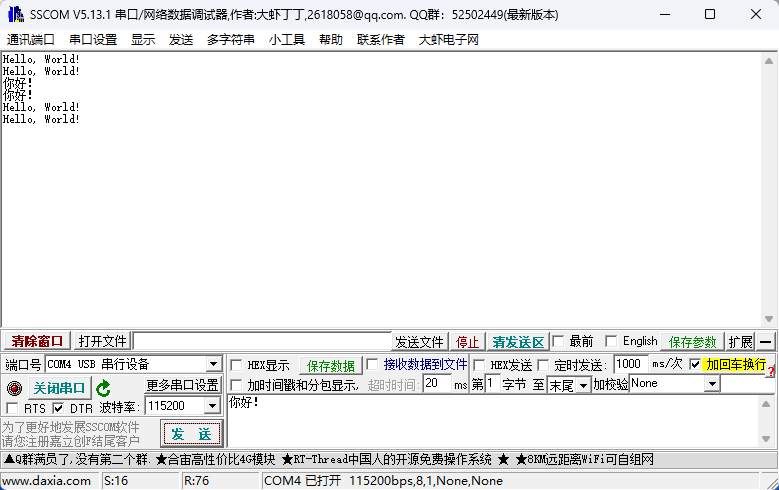Viewport: 779px width, 490px height.
Task: Click the 超时时间 20 ms input field
Action: [436, 384]
